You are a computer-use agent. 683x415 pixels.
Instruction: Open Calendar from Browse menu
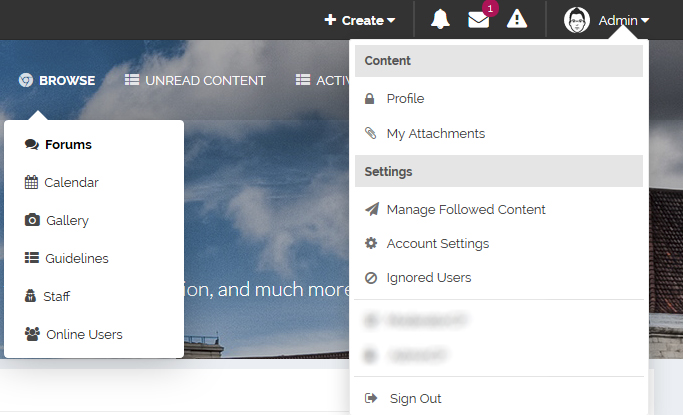[61, 182]
